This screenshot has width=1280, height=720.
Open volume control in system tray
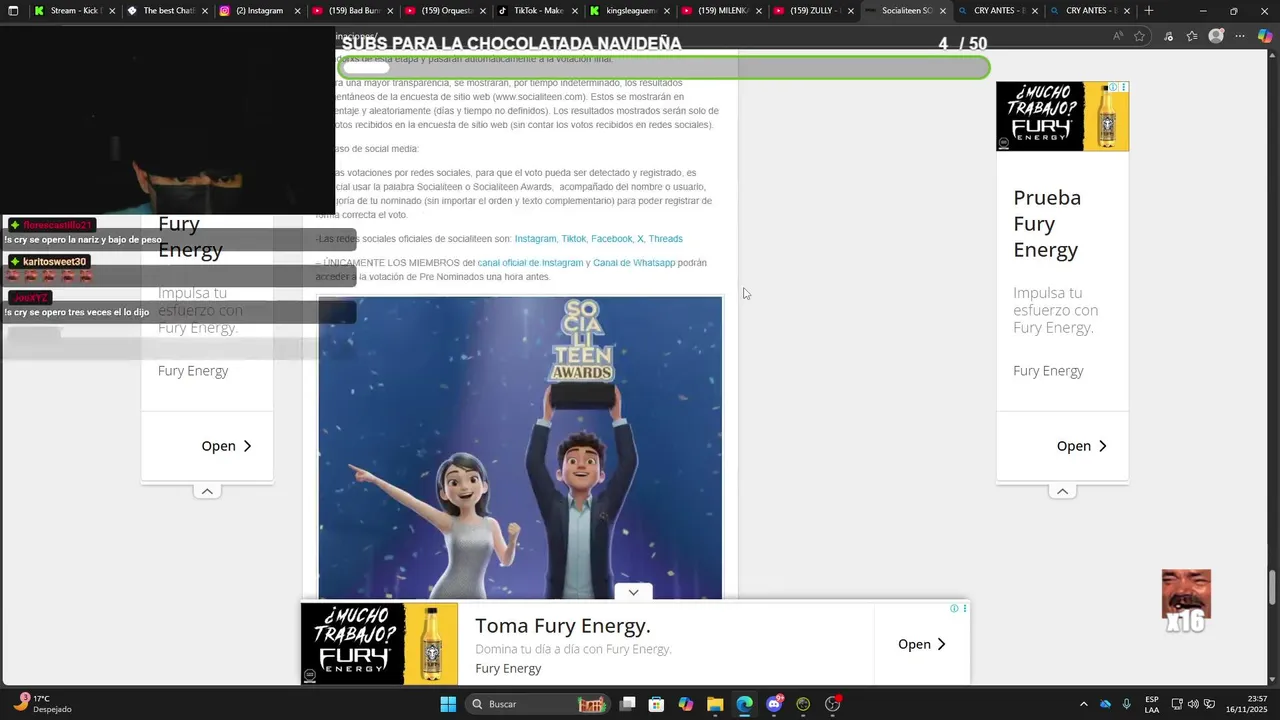(x=1193, y=704)
